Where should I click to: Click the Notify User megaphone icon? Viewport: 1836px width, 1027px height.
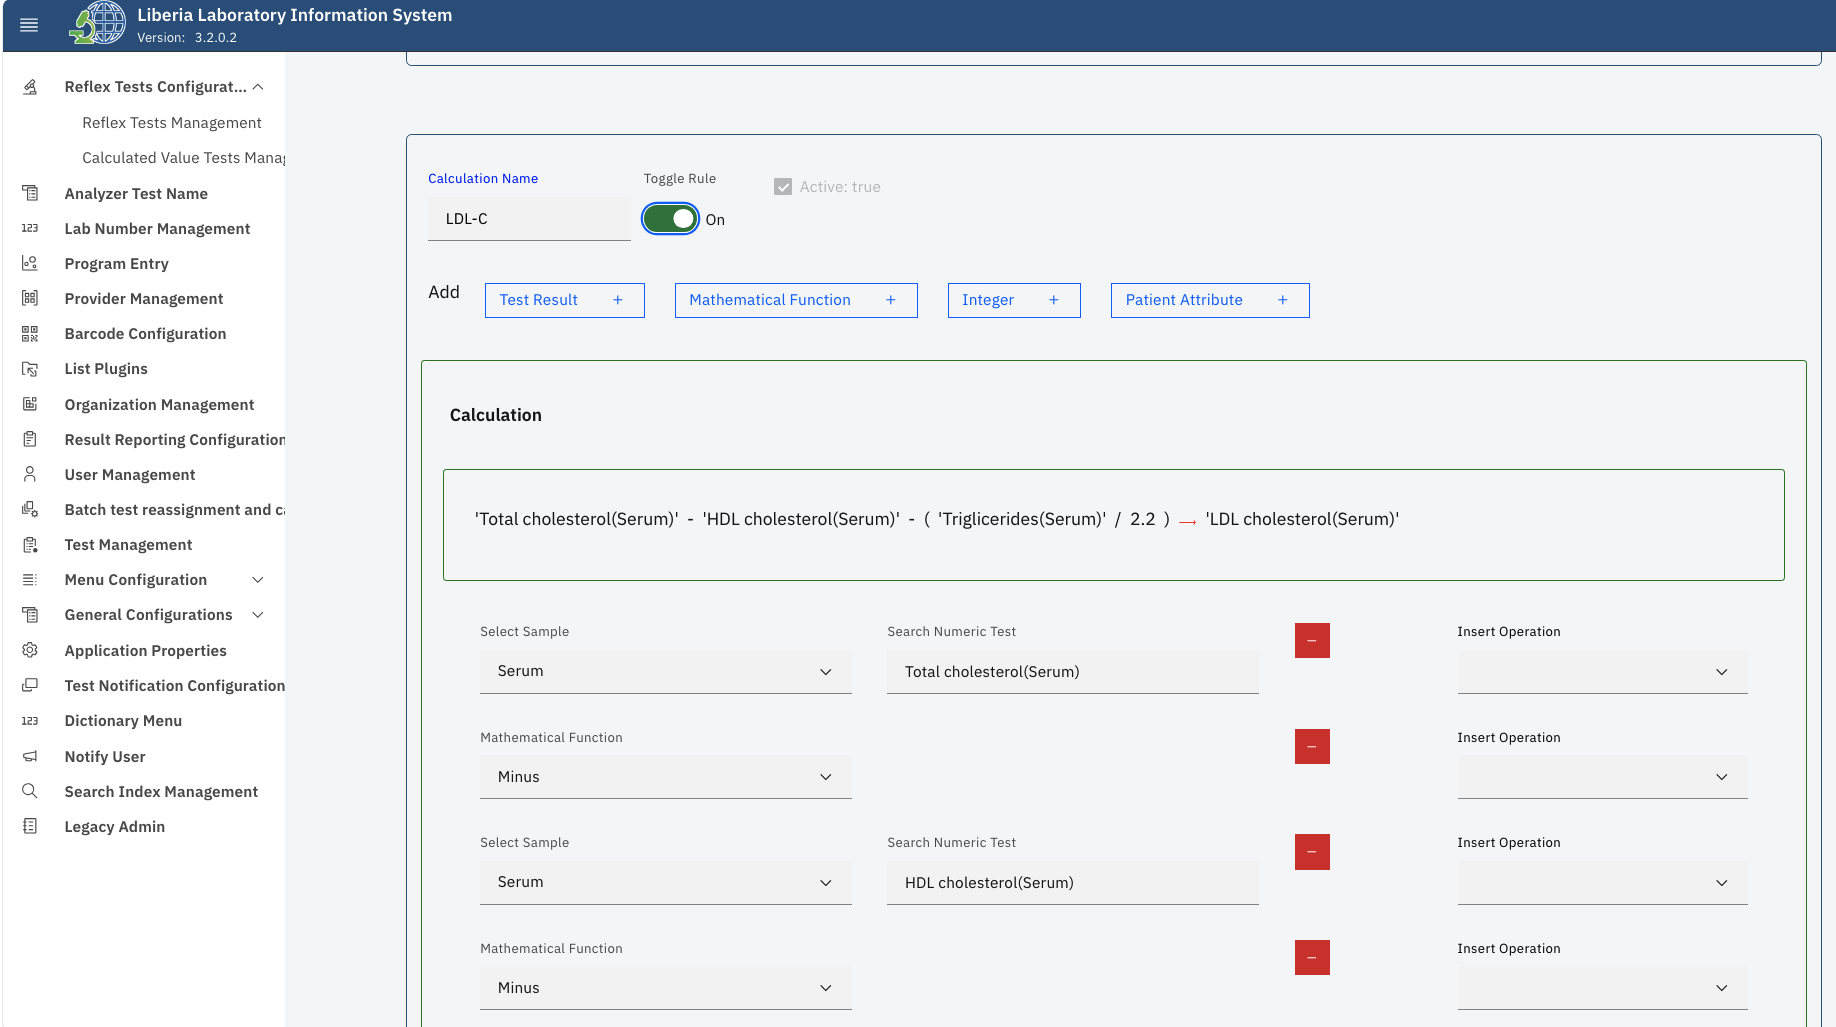click(x=30, y=756)
